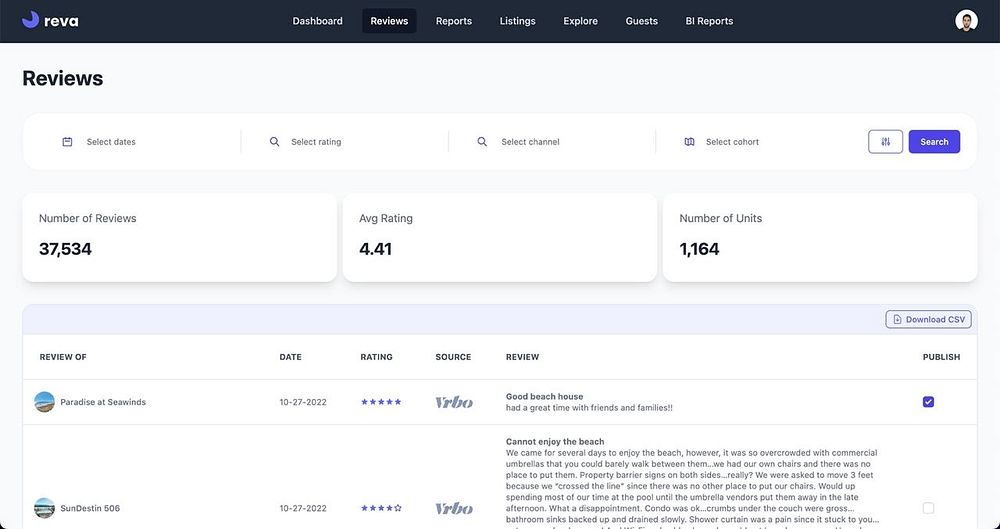Click the magnifier icon beside Select rating
The height and width of the screenshot is (529, 1000).
[274, 142]
